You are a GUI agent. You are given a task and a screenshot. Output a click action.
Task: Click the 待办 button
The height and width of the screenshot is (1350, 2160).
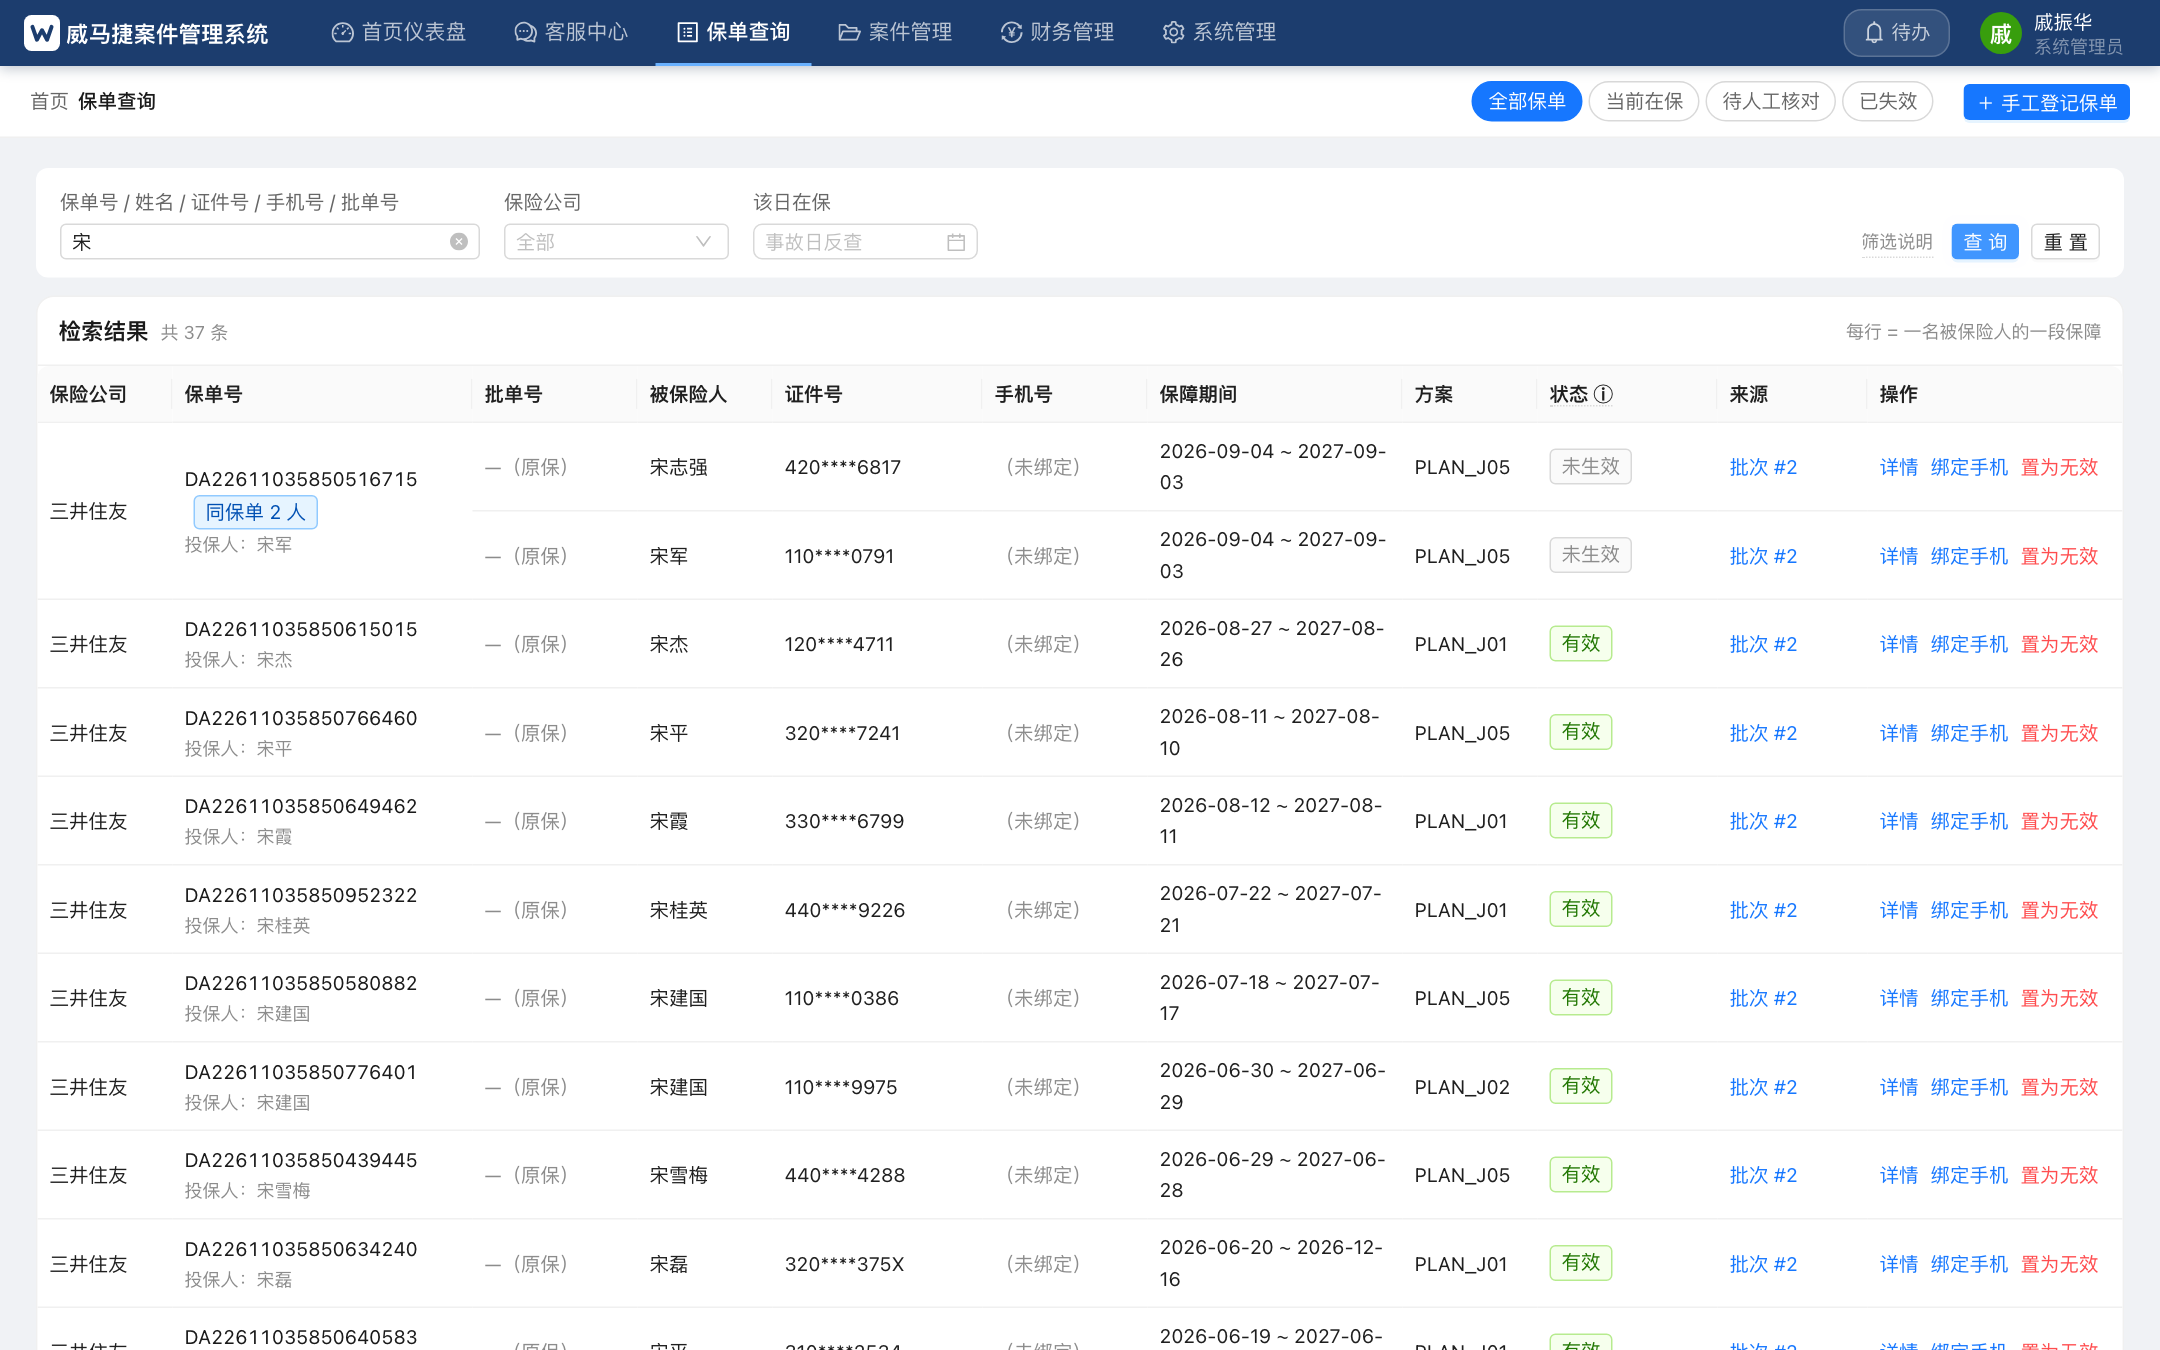pos(1896,33)
